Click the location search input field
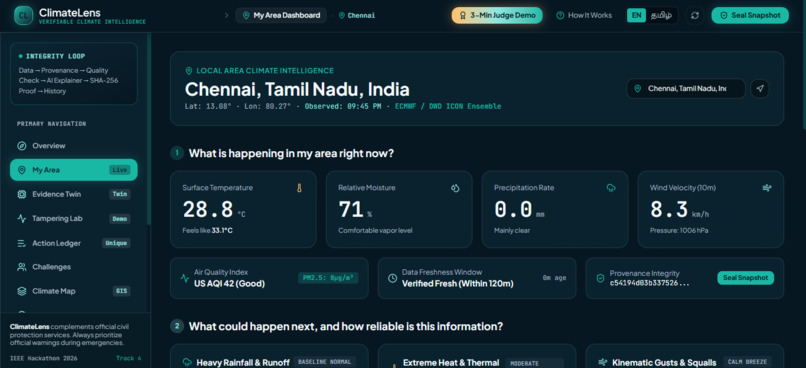This screenshot has width=806, height=368. coord(686,88)
